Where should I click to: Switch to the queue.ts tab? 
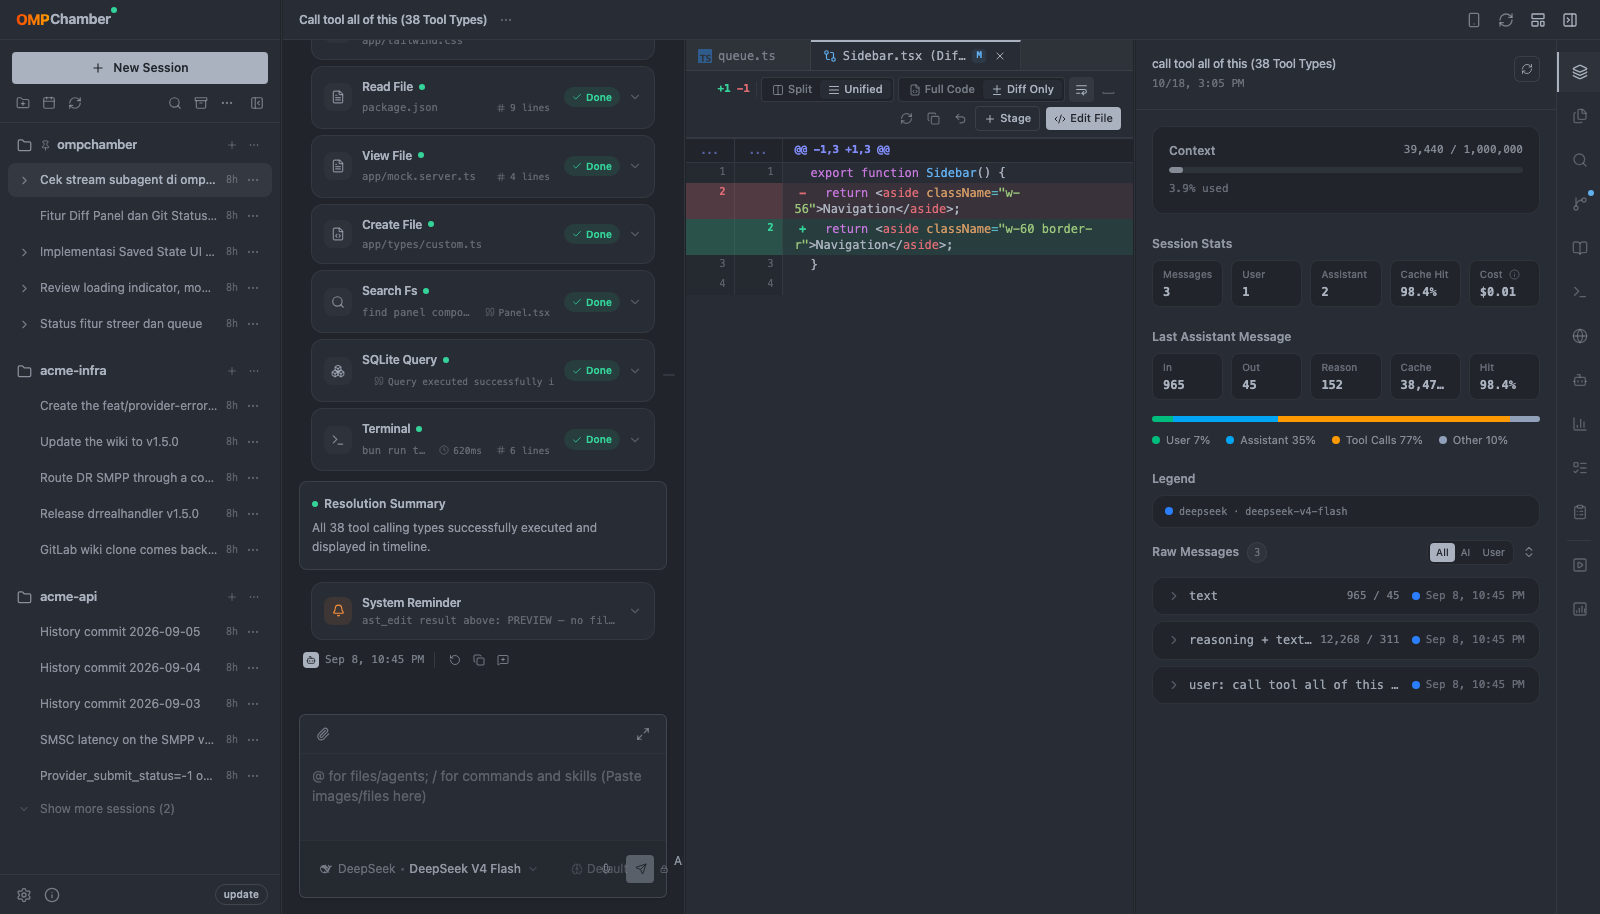point(746,56)
